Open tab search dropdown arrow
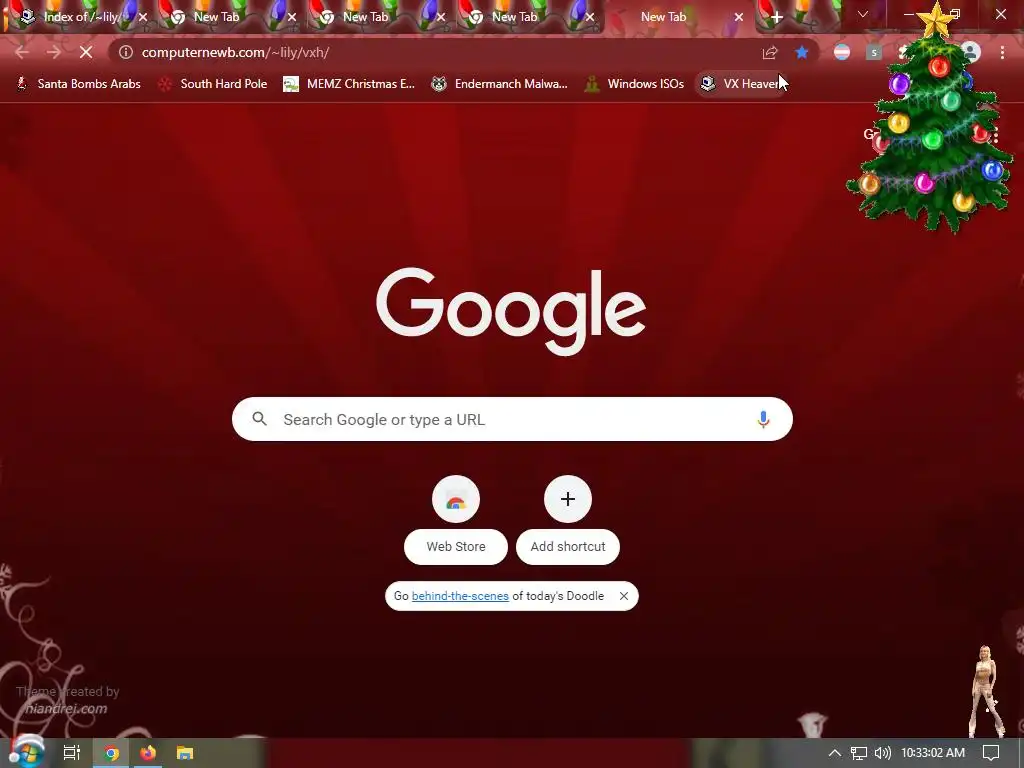 click(863, 14)
